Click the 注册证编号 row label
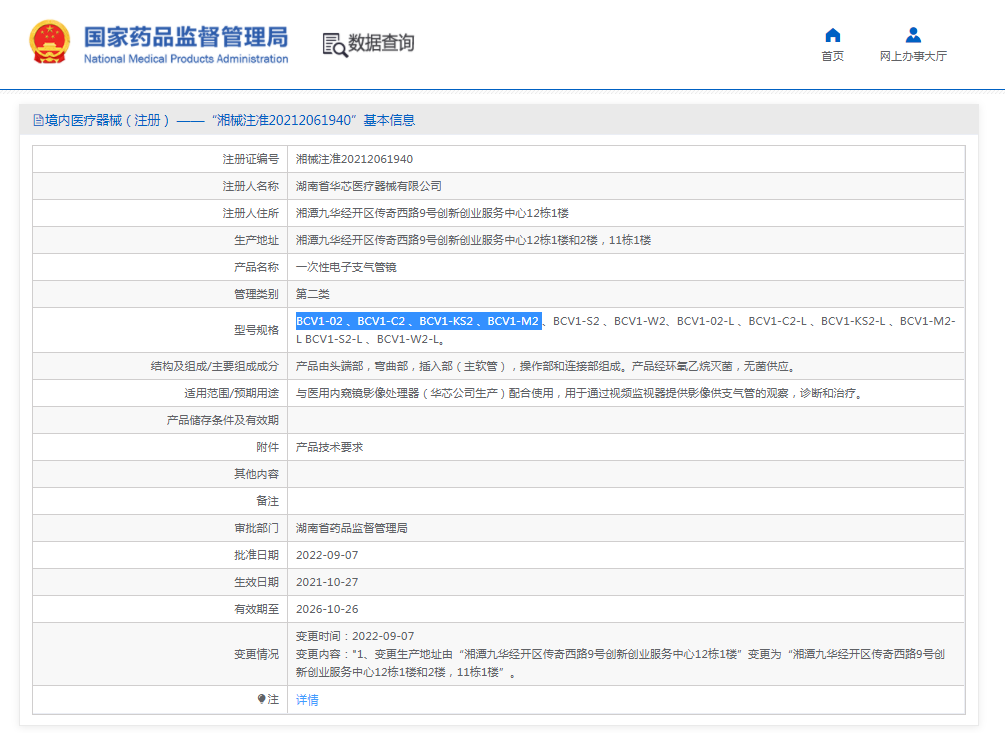This screenshot has height=733, width=1005. coord(251,159)
